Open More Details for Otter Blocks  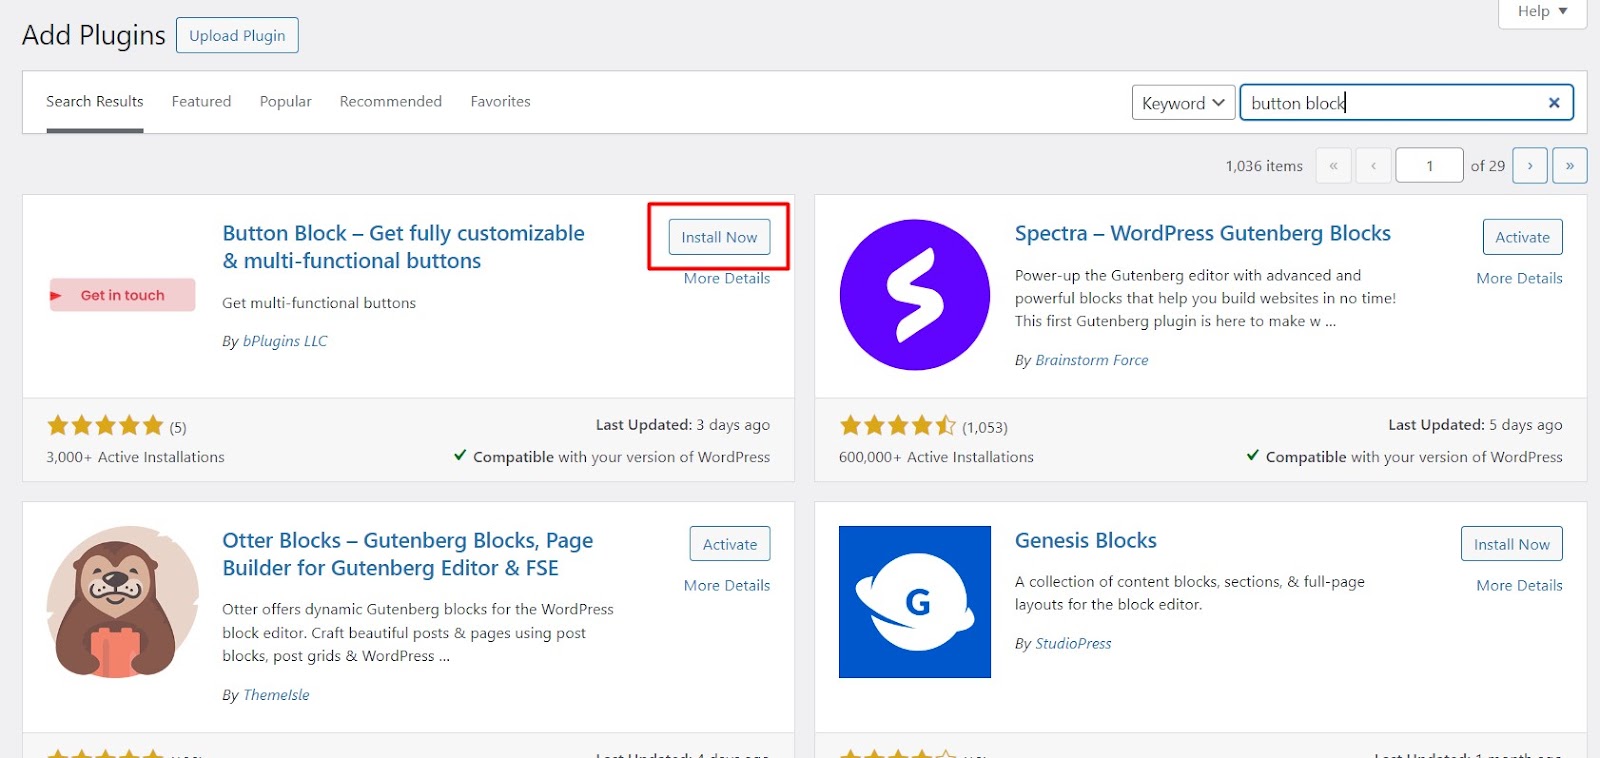[x=727, y=585]
